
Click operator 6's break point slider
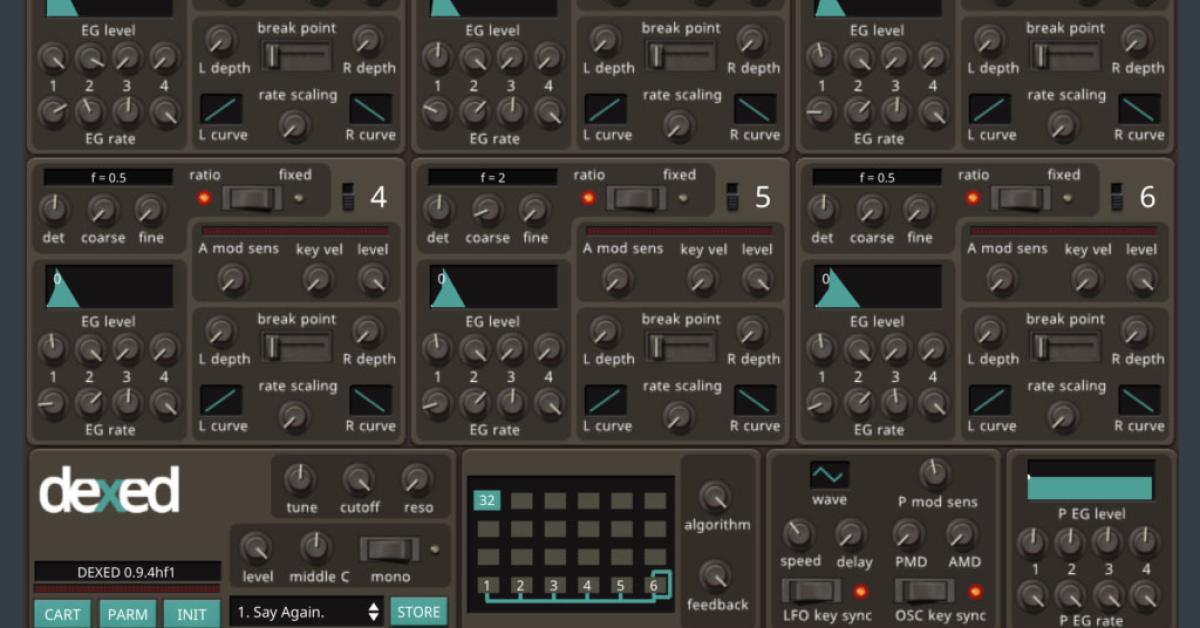tap(1066, 345)
